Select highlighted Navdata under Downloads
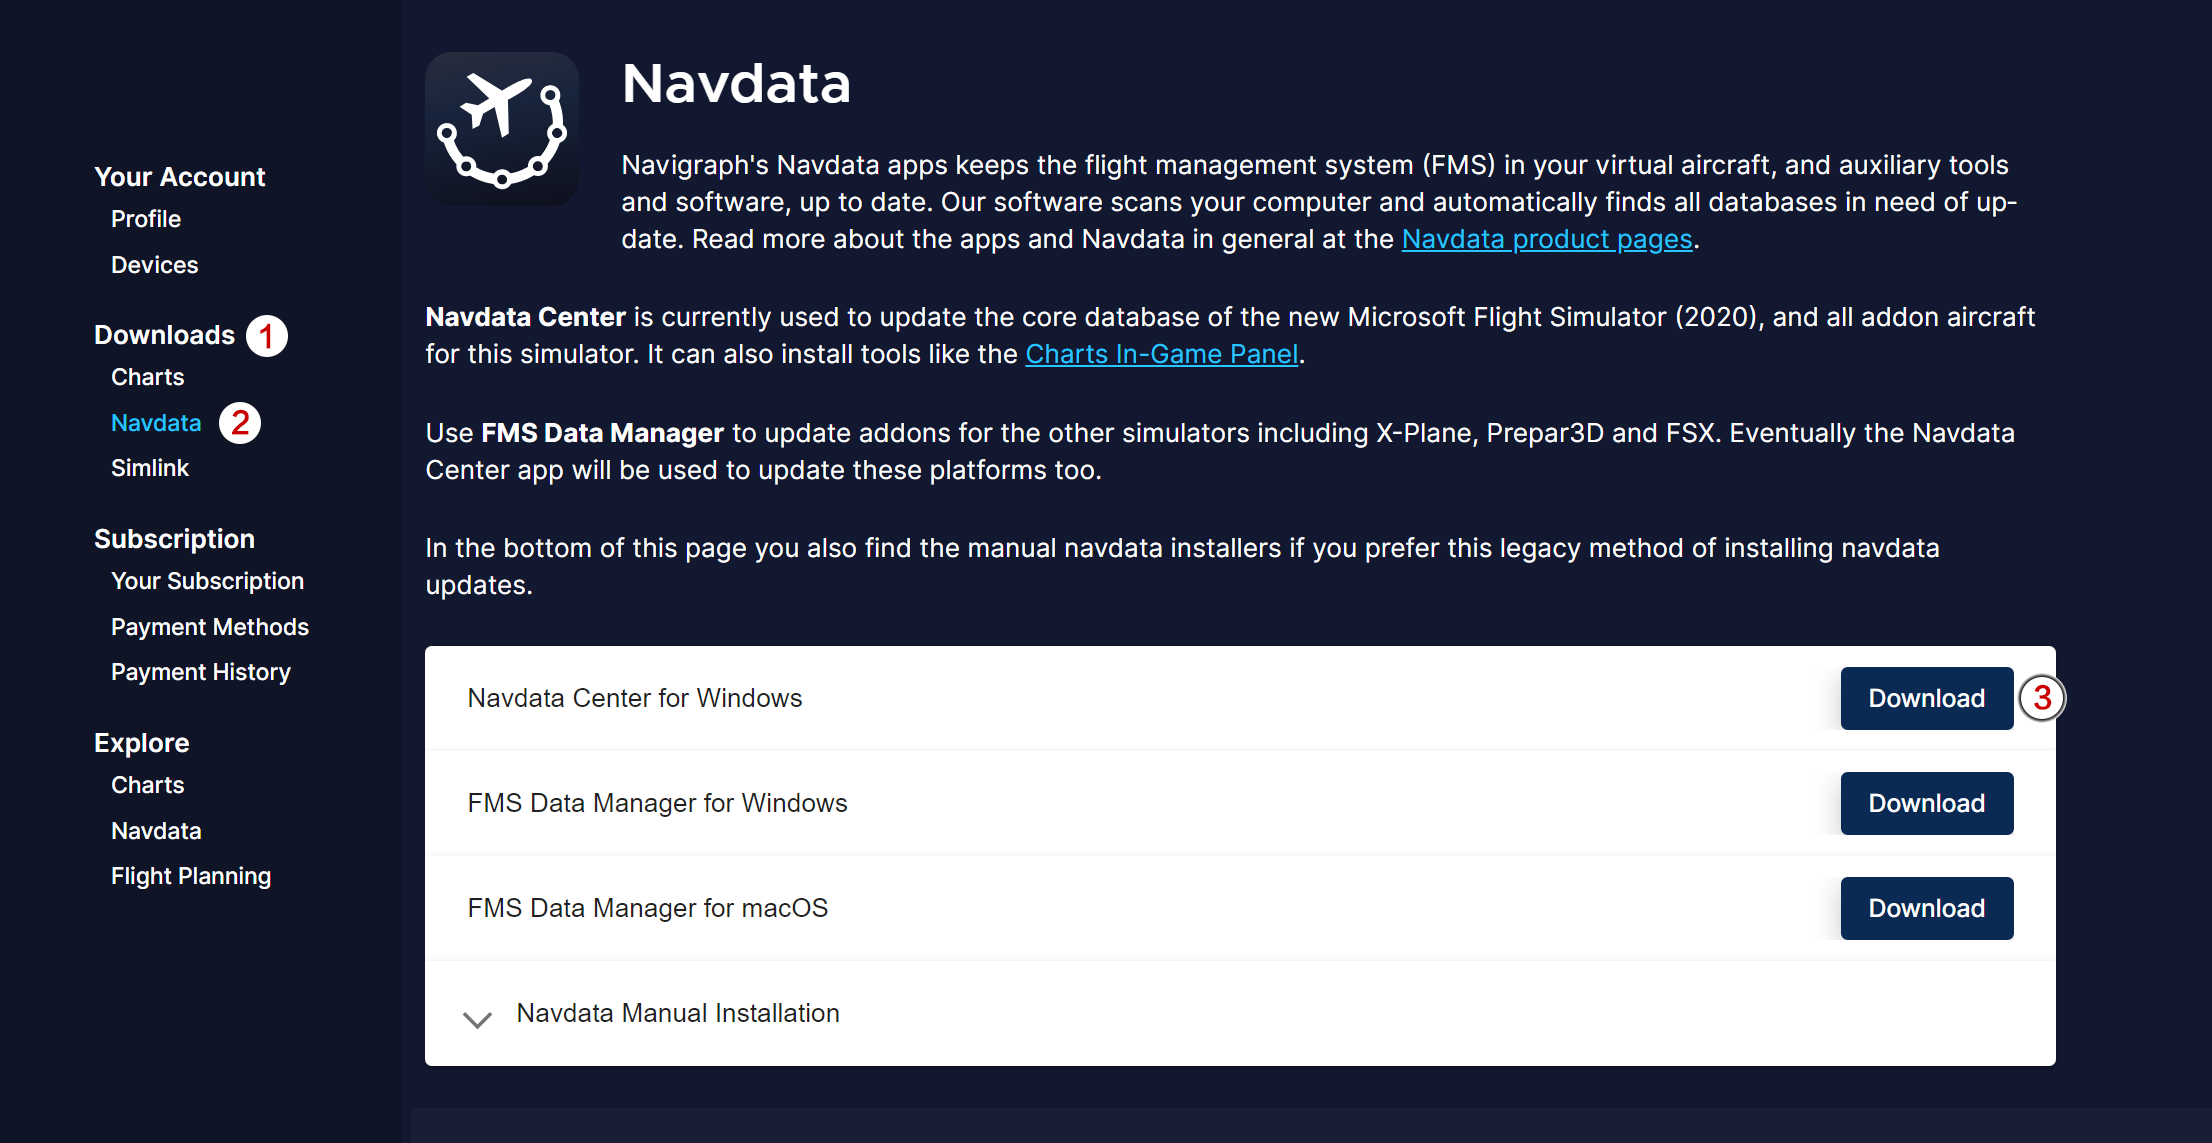This screenshot has height=1143, width=2212. pyautogui.click(x=156, y=423)
